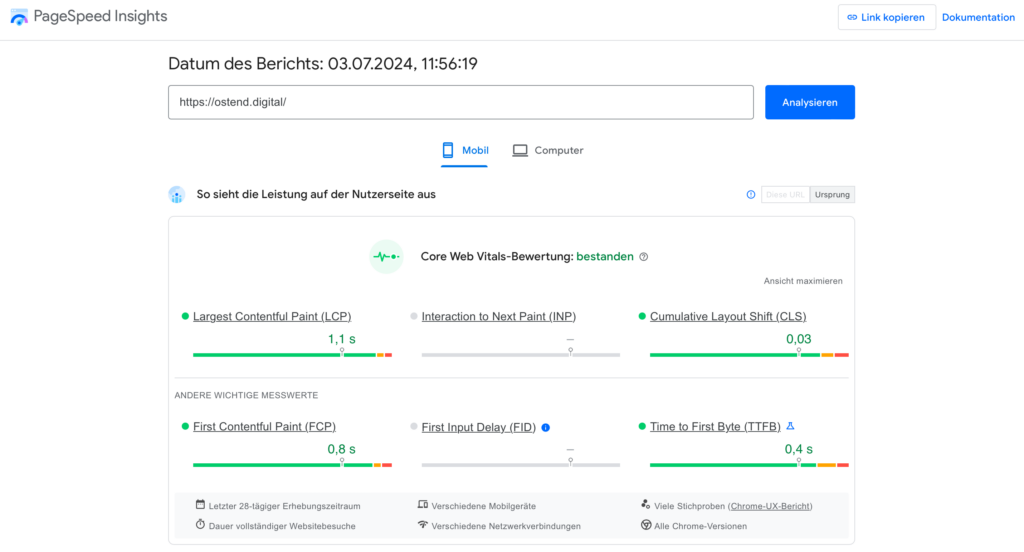
Task: Click the Core Web Vitals pulse icon
Action: coord(386,257)
